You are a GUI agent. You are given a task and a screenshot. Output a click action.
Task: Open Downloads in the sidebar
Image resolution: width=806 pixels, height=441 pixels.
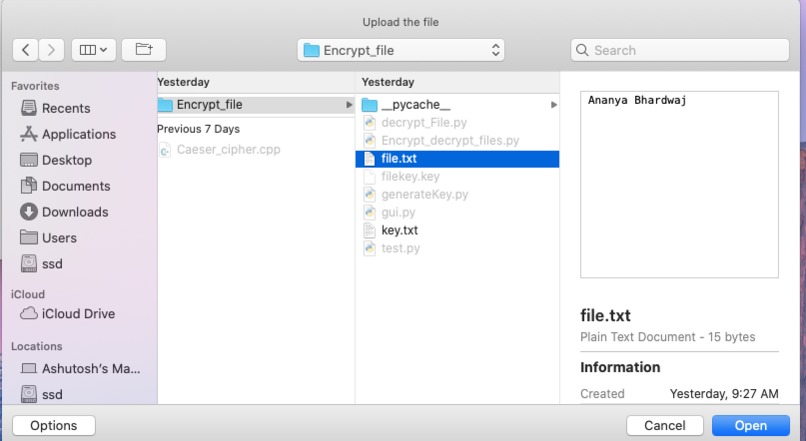[75, 212]
